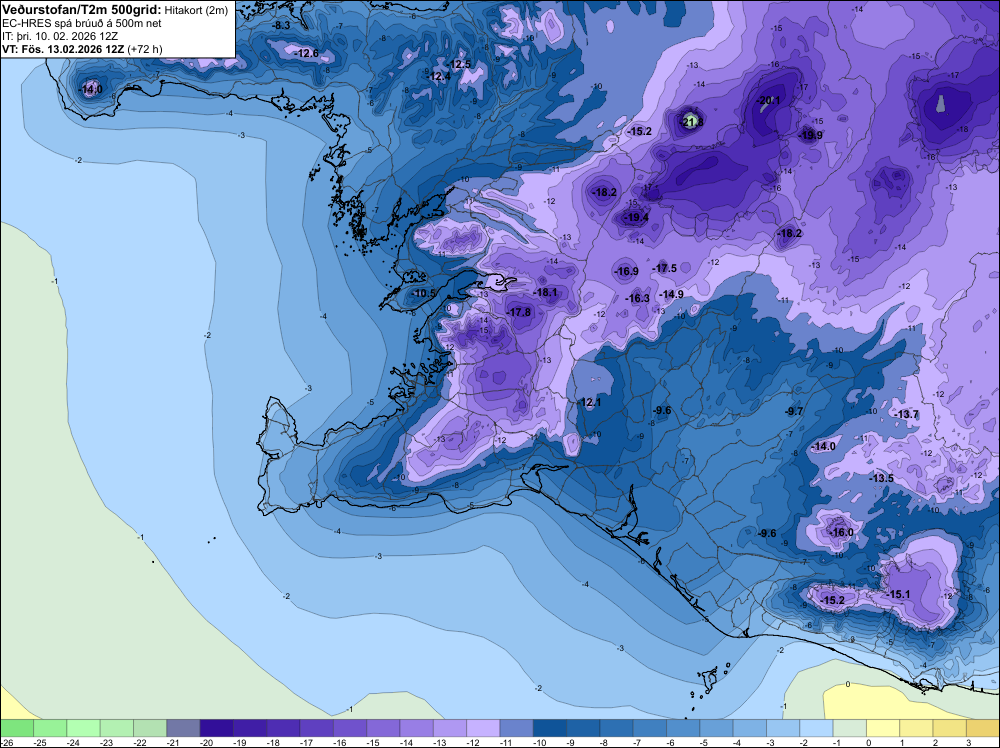This screenshot has width=1000, height=748.
Task: Click the 'IT: þri. 10. 02. 2026 12Z' line
Action: point(60,36)
